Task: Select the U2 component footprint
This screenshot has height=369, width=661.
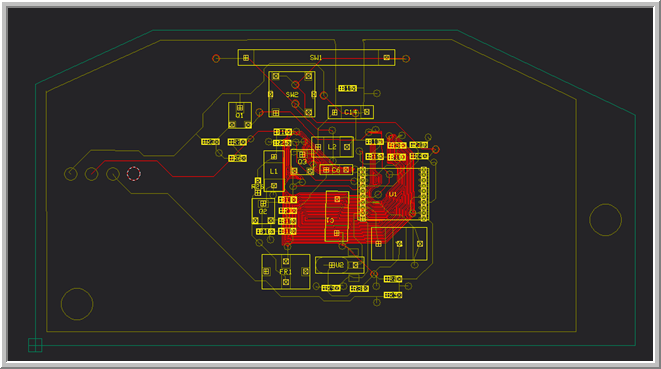Action: (x=340, y=265)
